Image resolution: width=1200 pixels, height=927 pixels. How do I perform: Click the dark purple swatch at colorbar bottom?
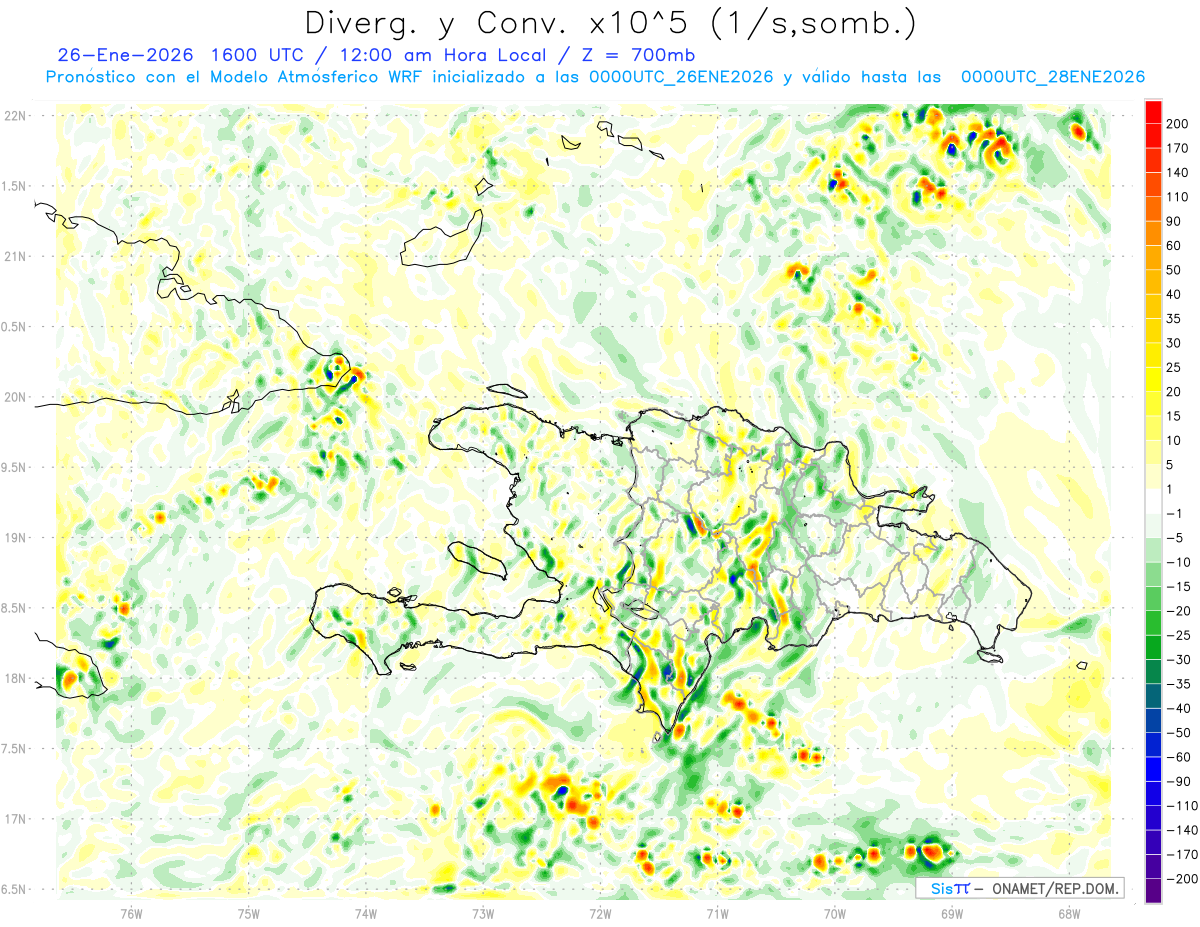1153,890
